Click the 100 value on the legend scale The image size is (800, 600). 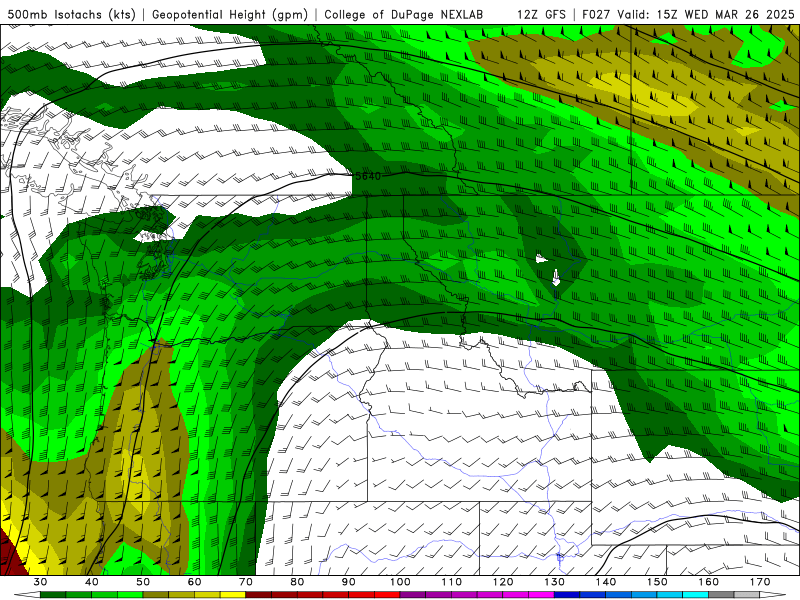tap(400, 582)
